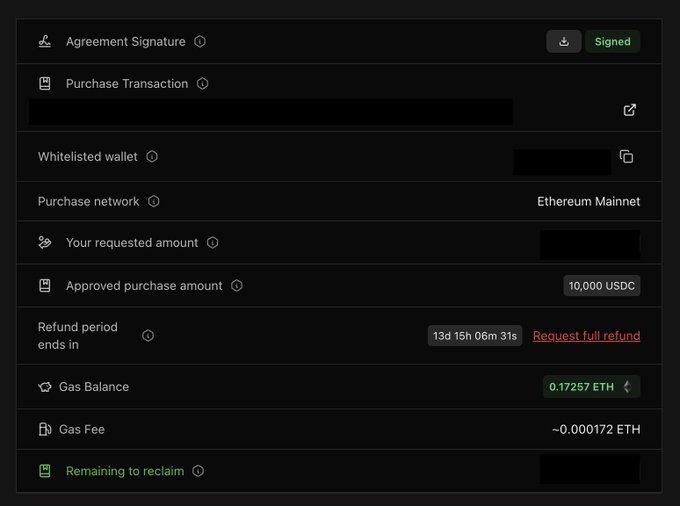
Task: Open purchase transaction in external explorer
Action: point(630,110)
